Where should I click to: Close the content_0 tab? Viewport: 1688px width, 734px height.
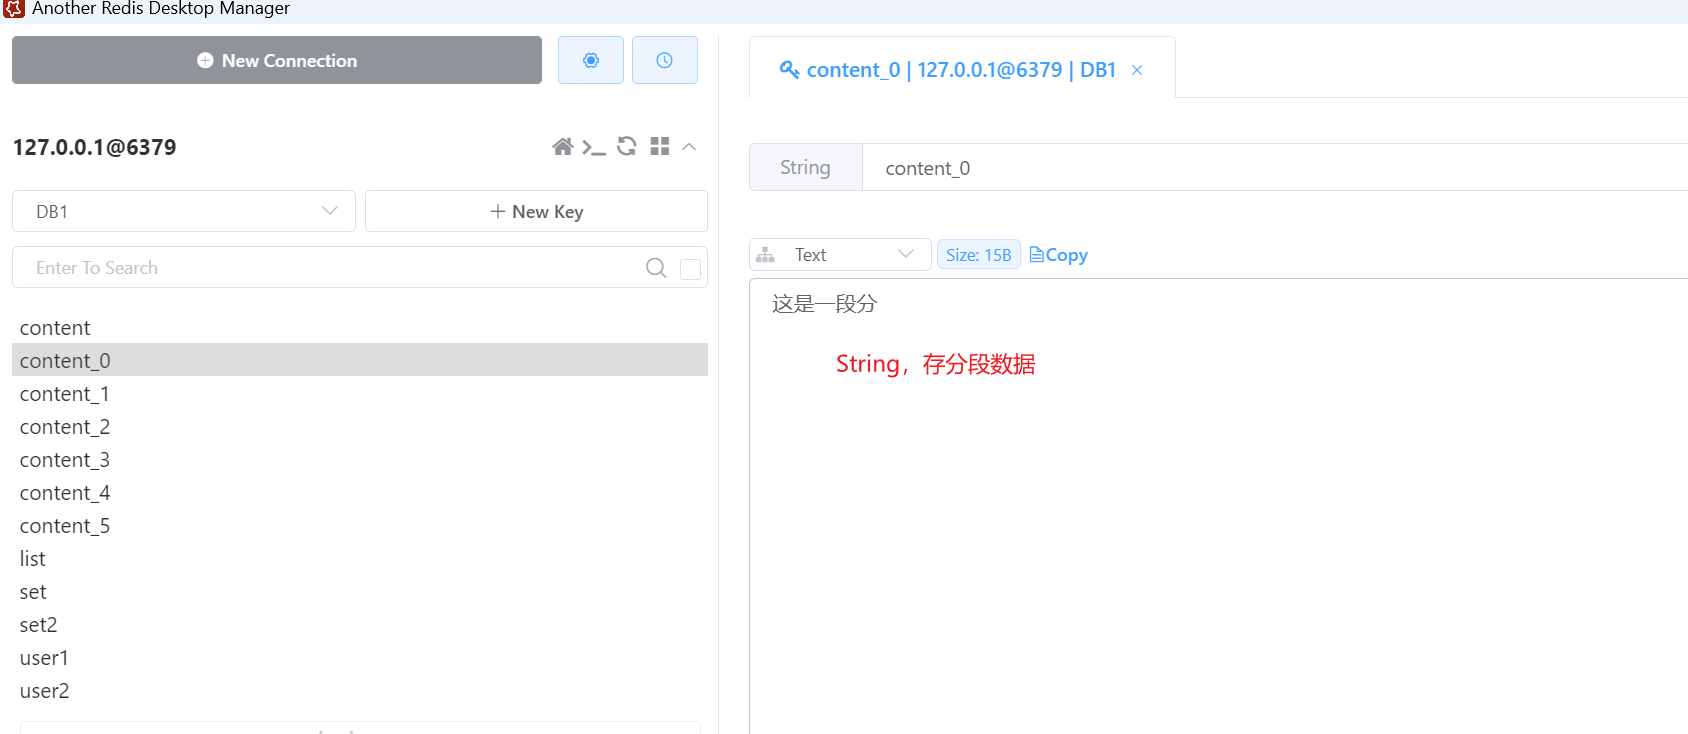click(x=1137, y=70)
